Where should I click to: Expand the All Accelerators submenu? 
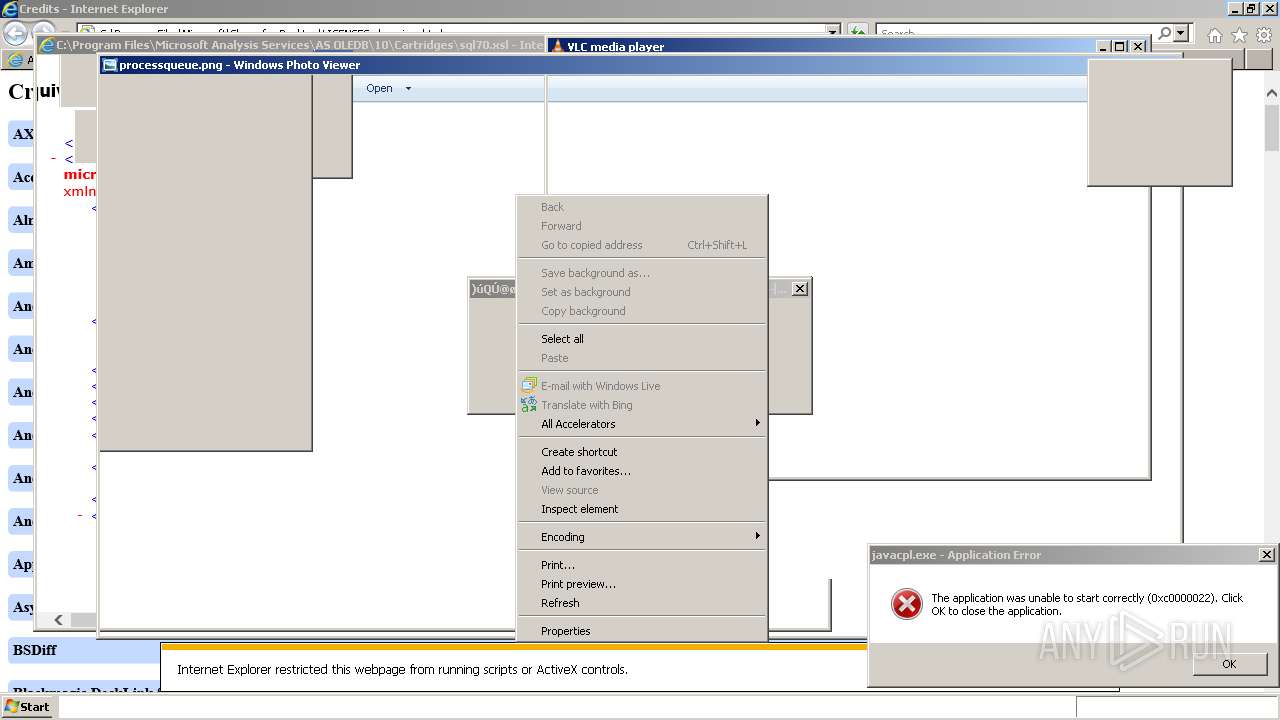(x=641, y=424)
